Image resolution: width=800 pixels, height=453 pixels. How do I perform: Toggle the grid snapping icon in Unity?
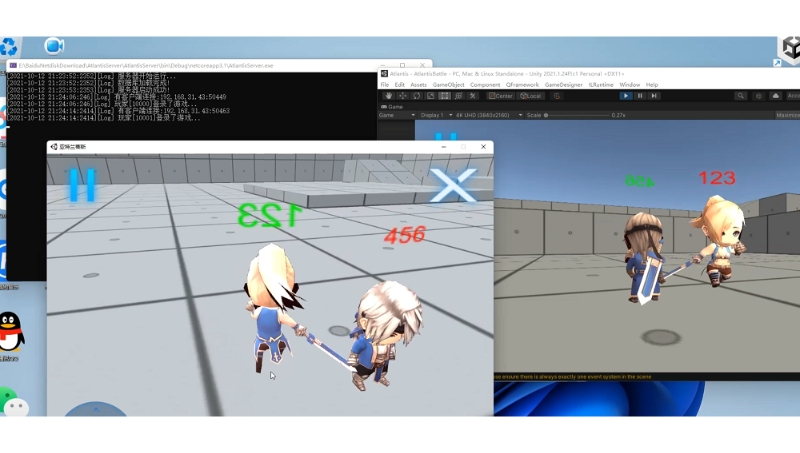click(557, 96)
